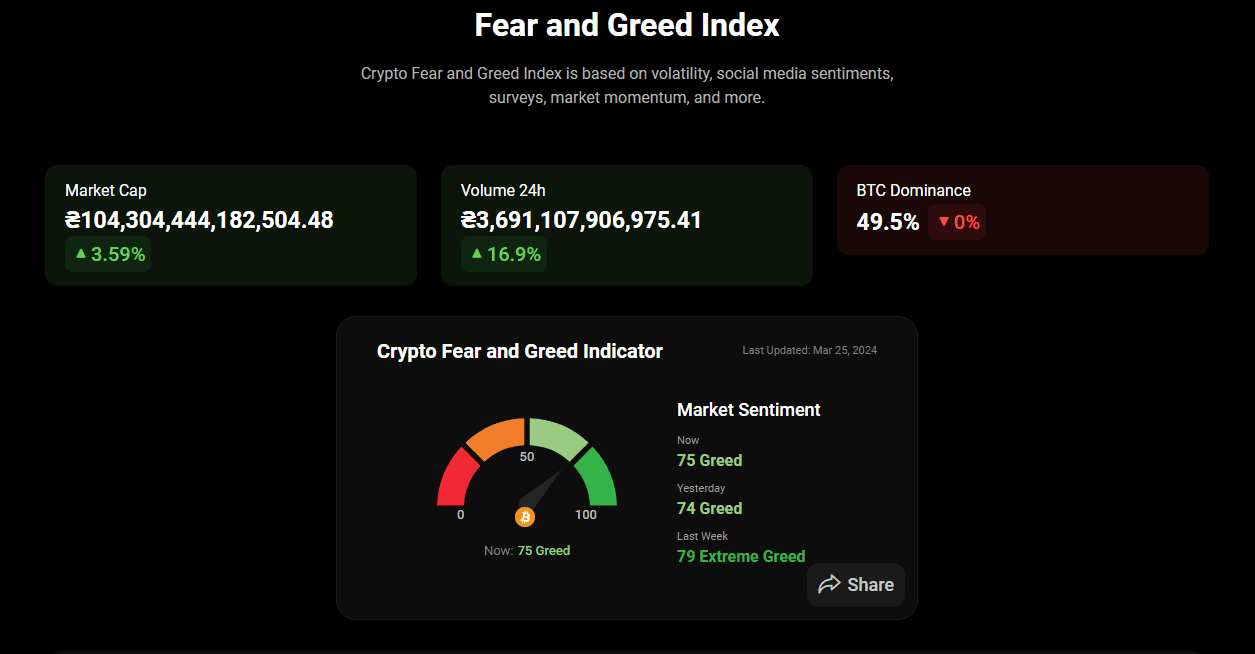Image resolution: width=1255 pixels, height=654 pixels.
Task: Click the 74 Greed yesterday reading
Action: tap(709, 508)
